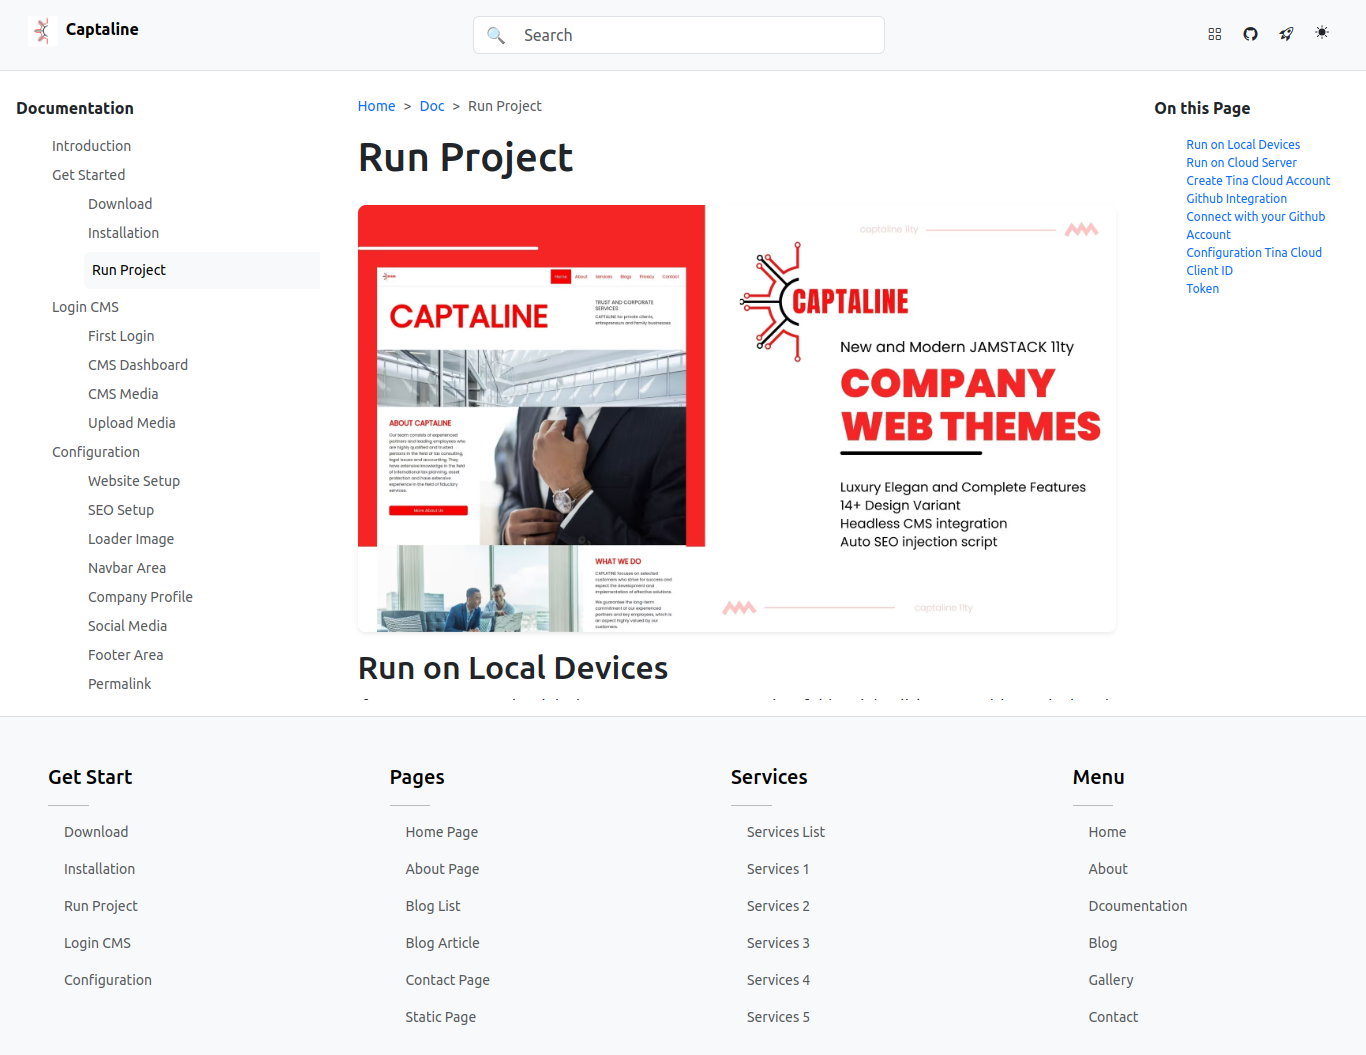Focus the Search input field
The image size is (1366, 1055).
(690, 36)
